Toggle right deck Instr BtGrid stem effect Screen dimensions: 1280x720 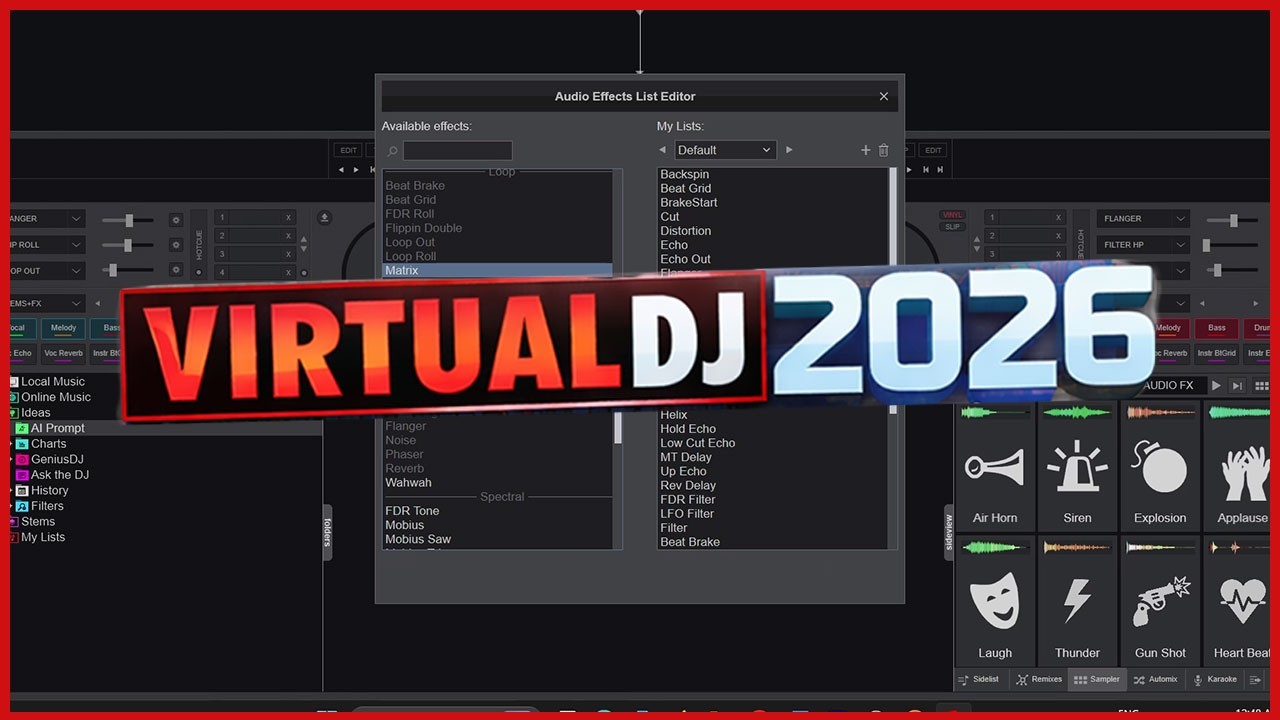(1216, 353)
